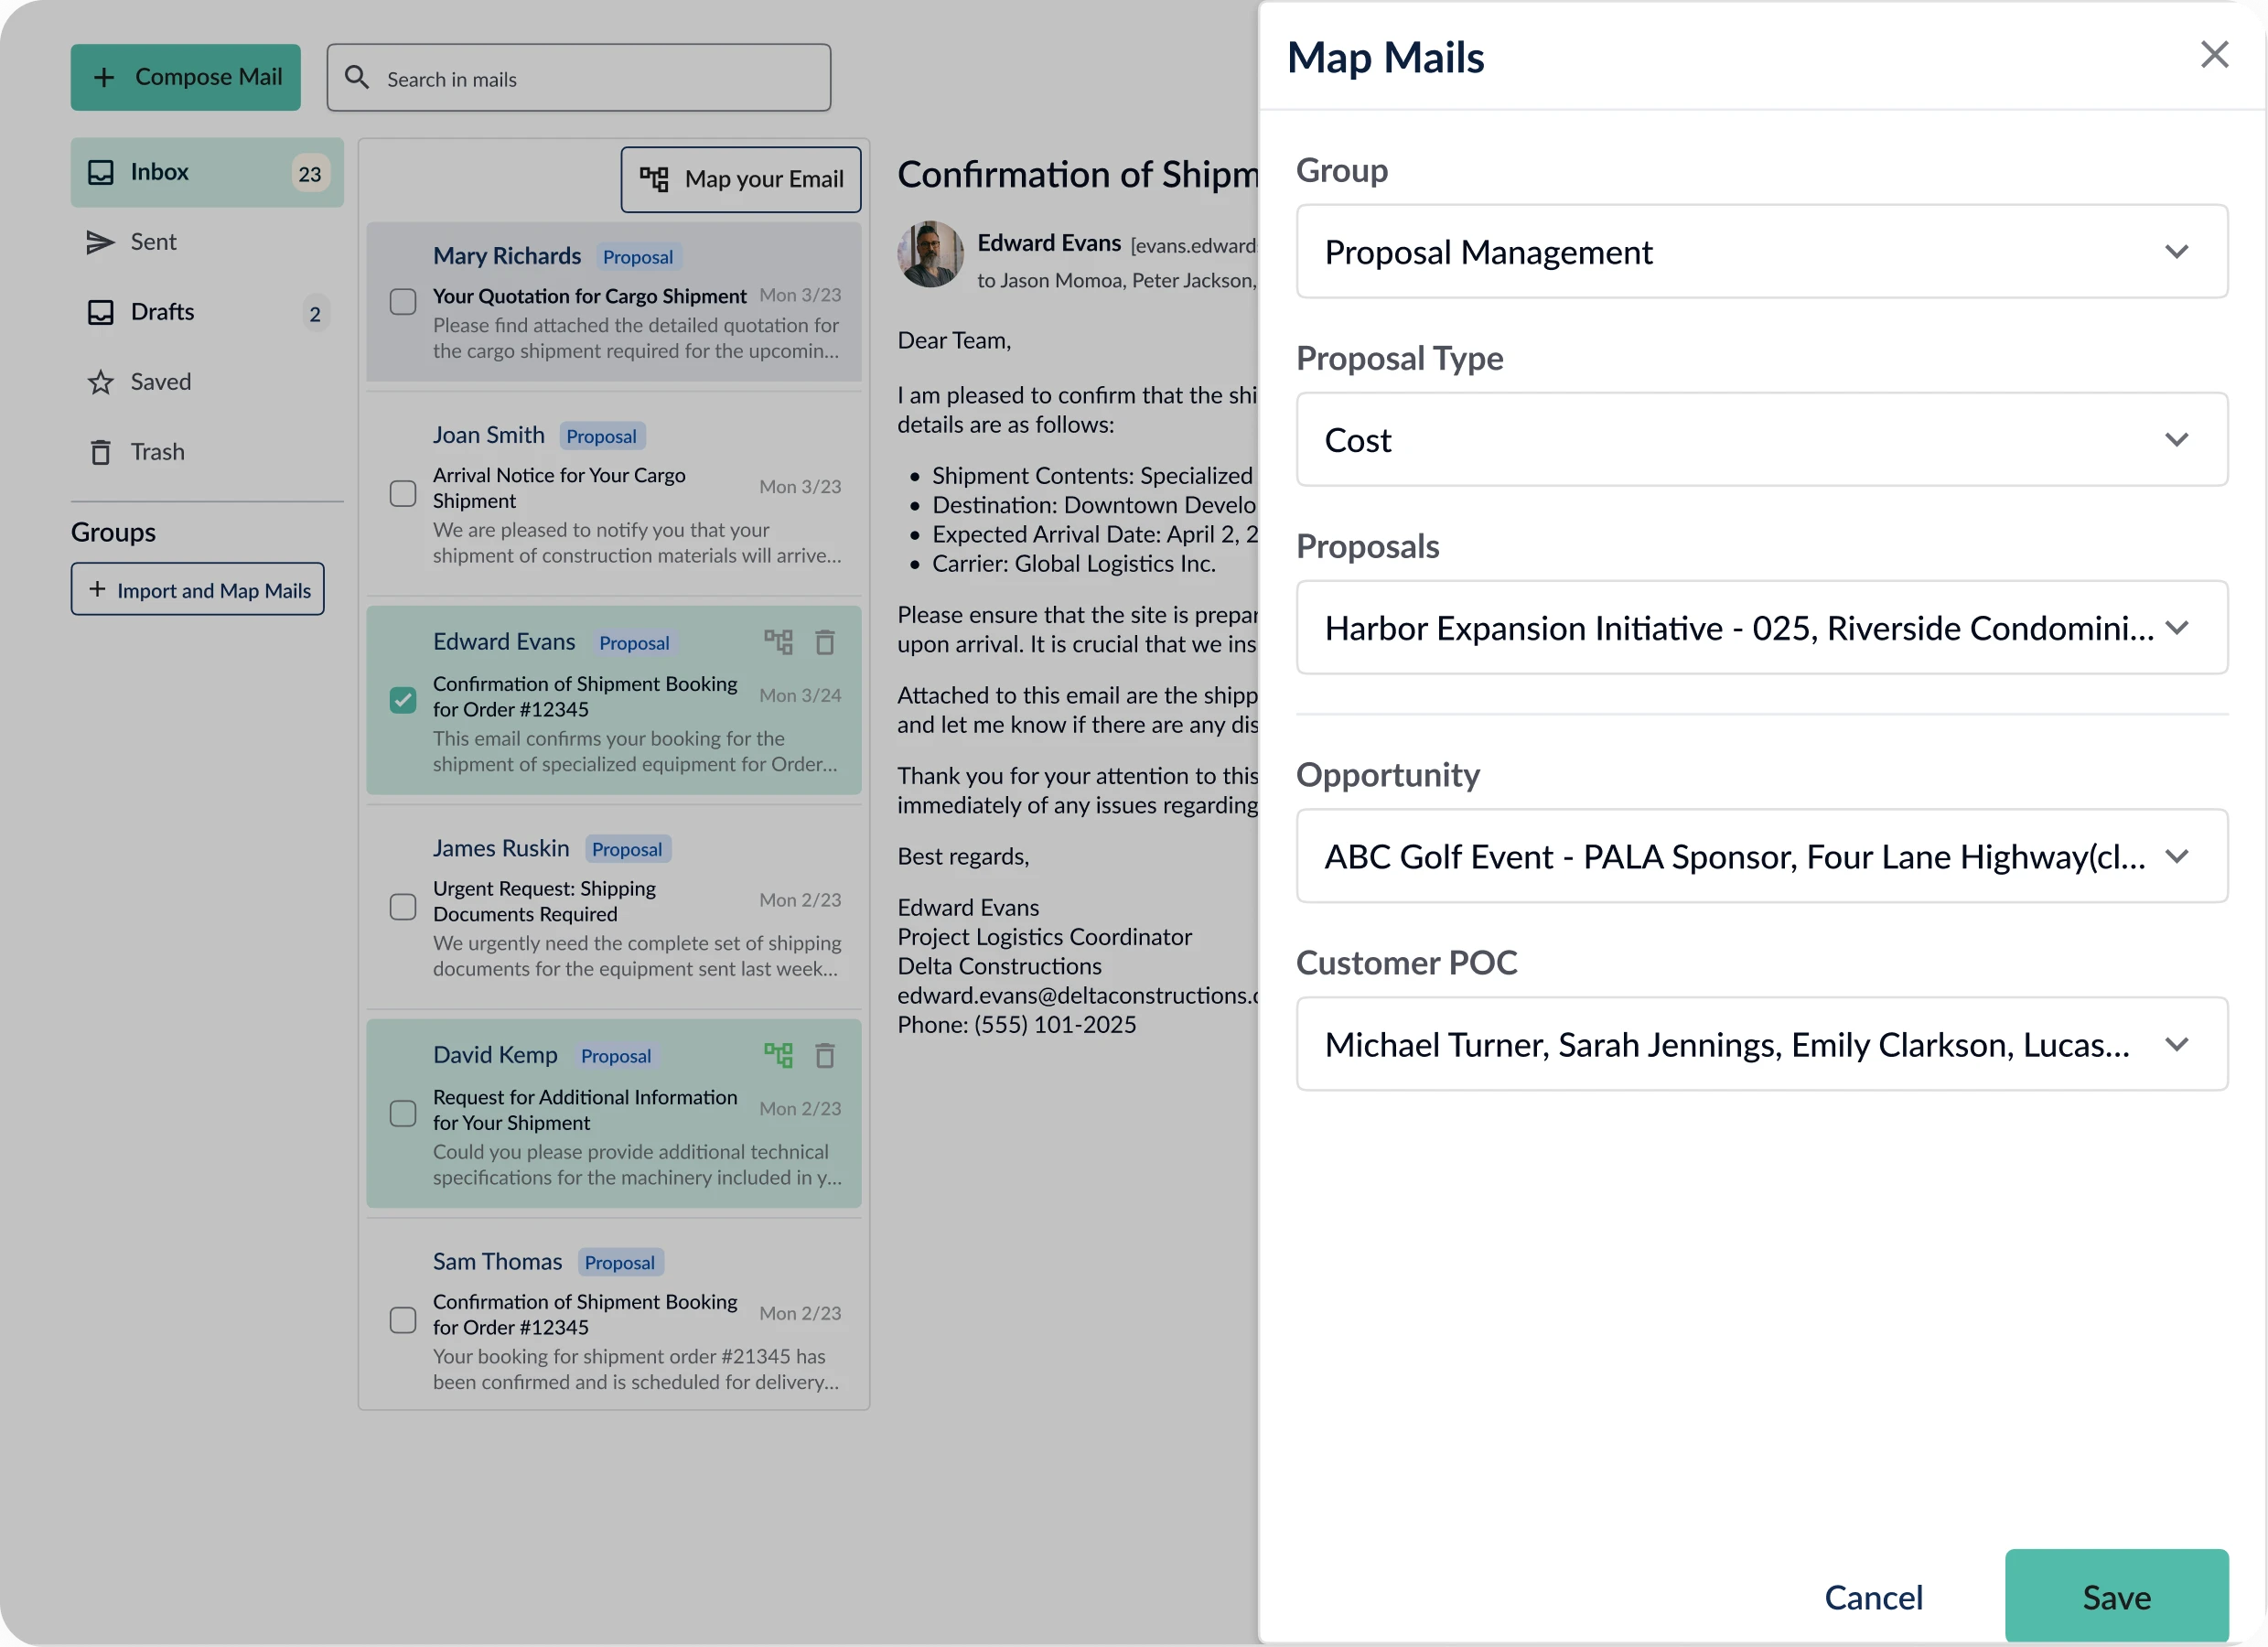The width and height of the screenshot is (2268, 1647).
Task: Uncheck the Edward Evans email checkbox
Action: (403, 700)
